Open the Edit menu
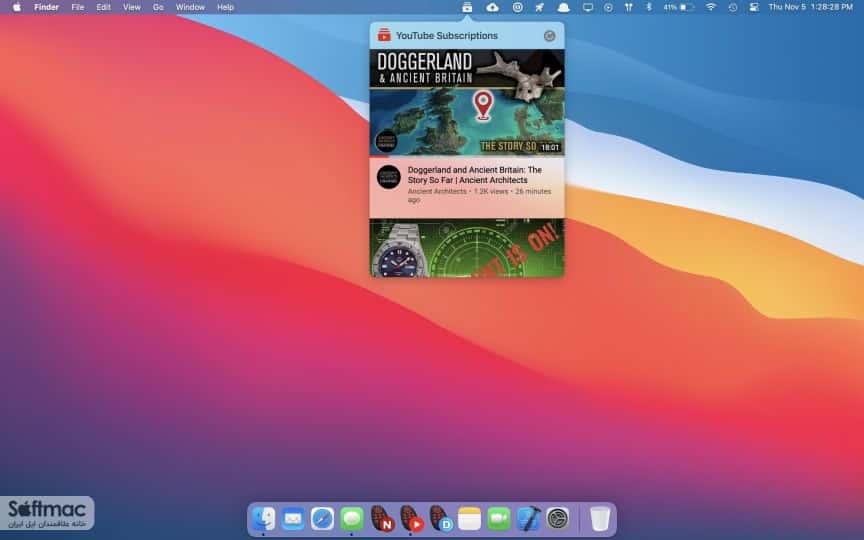This screenshot has width=864, height=540. 103,7
